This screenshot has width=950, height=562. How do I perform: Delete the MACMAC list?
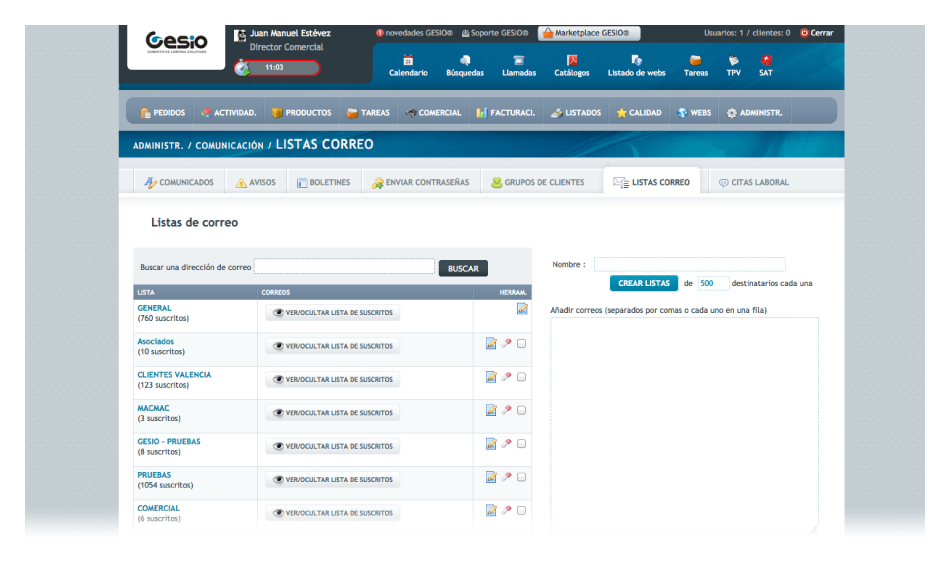(x=507, y=410)
